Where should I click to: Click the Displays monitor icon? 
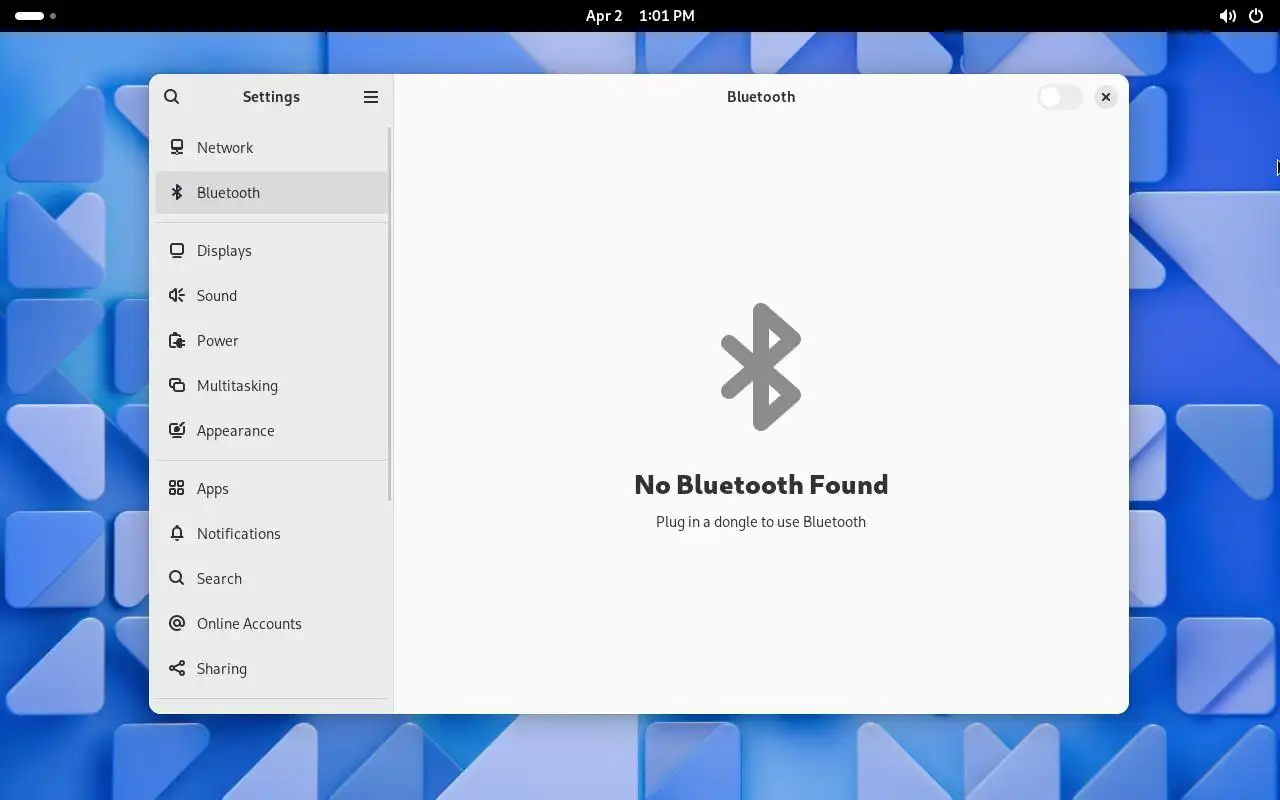177,250
